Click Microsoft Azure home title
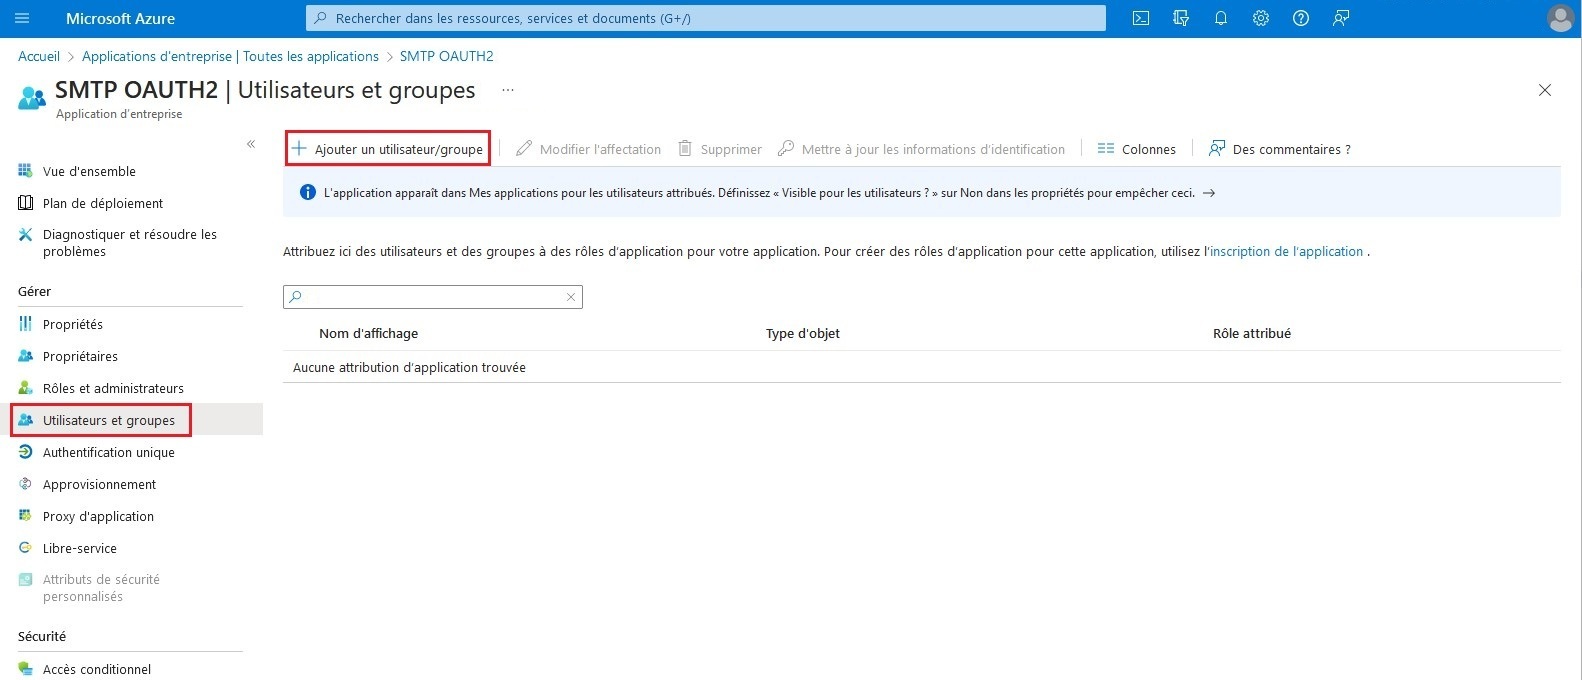1582x680 pixels. pos(120,18)
